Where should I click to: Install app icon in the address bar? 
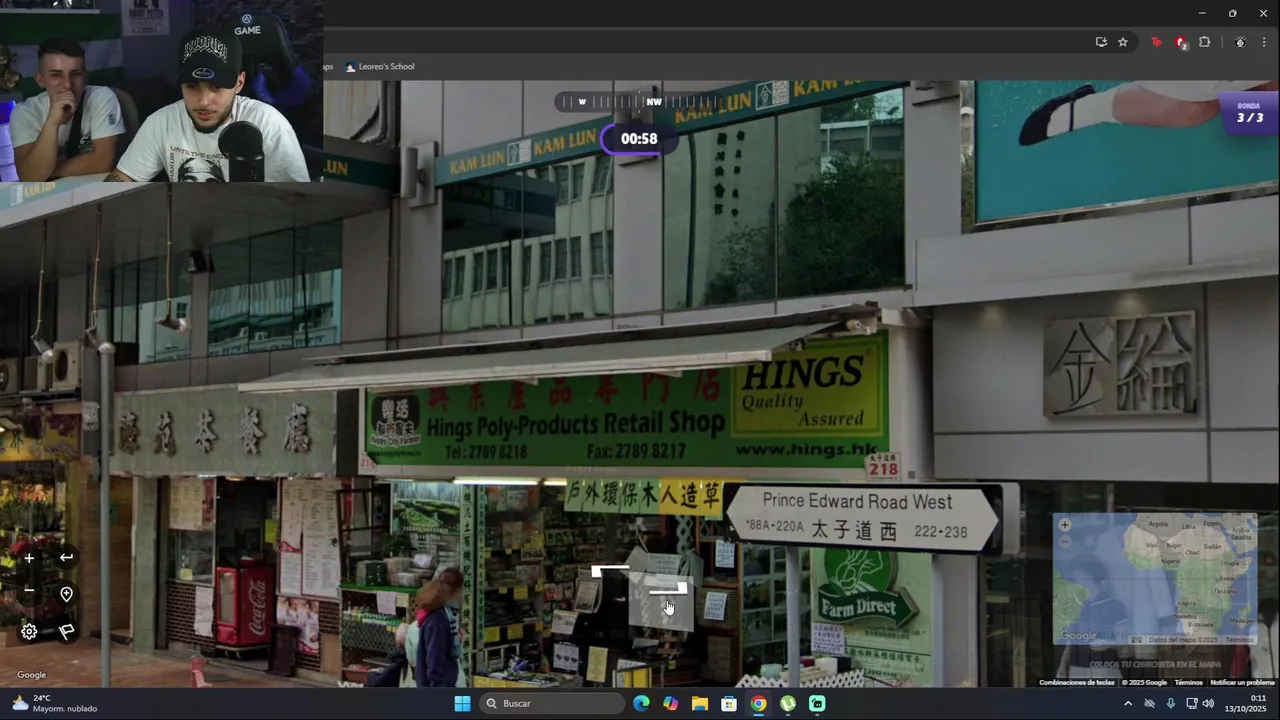pyautogui.click(x=1101, y=42)
